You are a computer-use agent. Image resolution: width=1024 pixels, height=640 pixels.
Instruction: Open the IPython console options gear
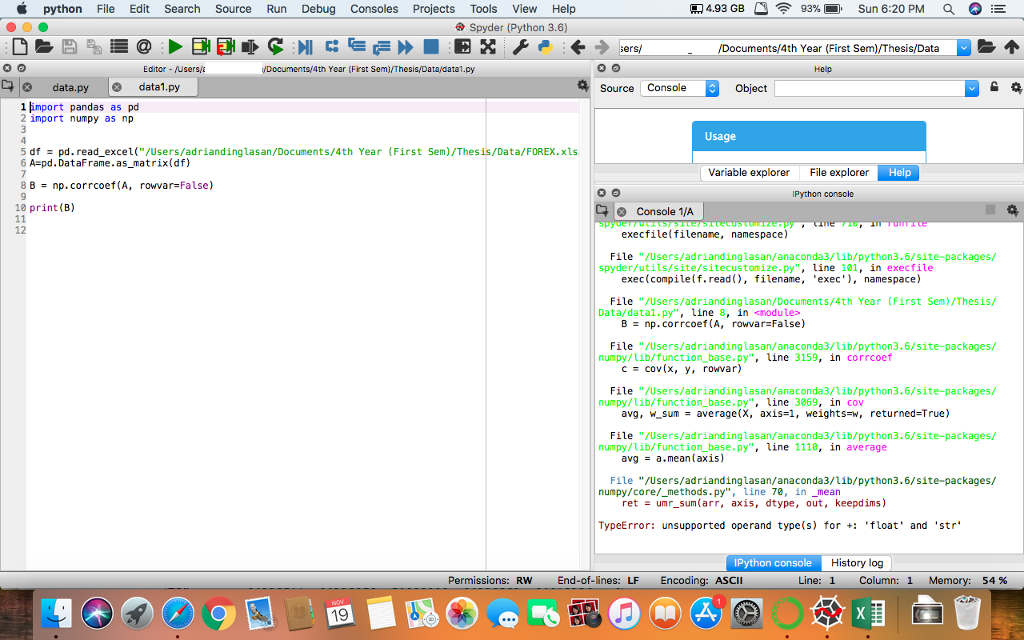click(1014, 210)
